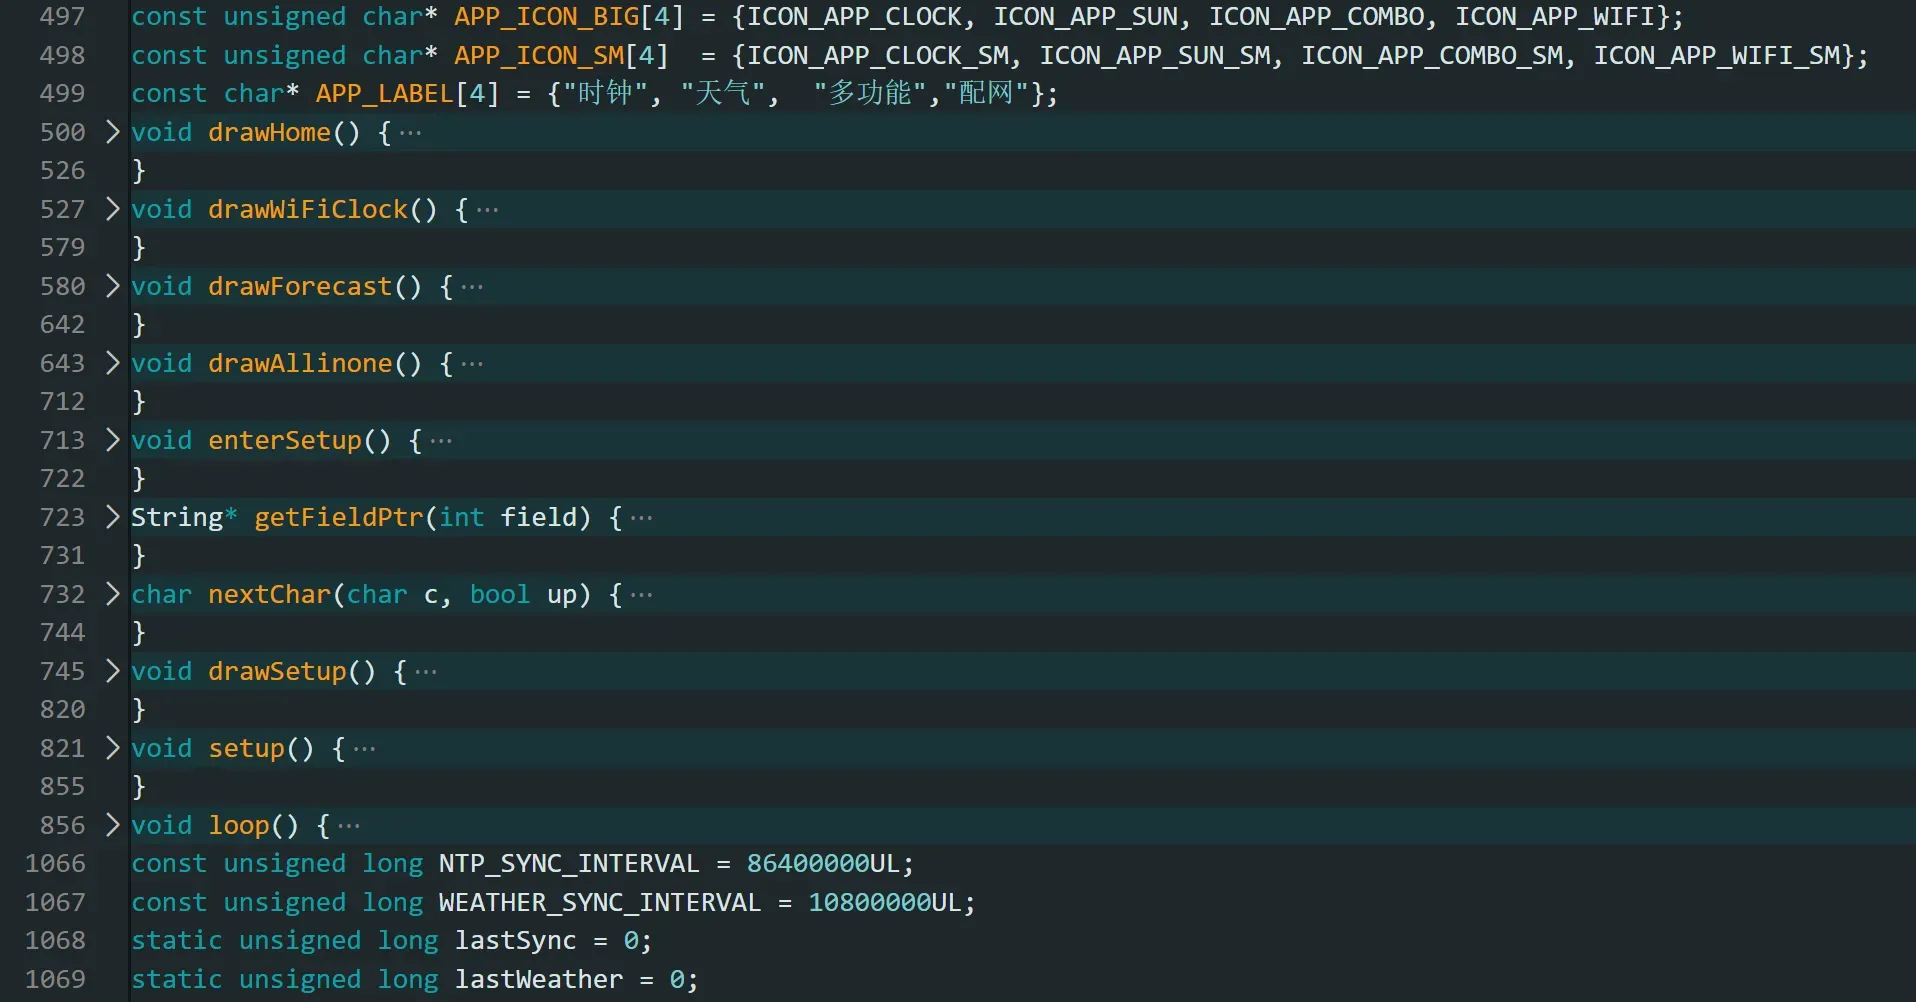Image resolution: width=1916 pixels, height=1002 pixels.
Task: Unfold the drawForecast() function chevron
Action: pos(112,286)
